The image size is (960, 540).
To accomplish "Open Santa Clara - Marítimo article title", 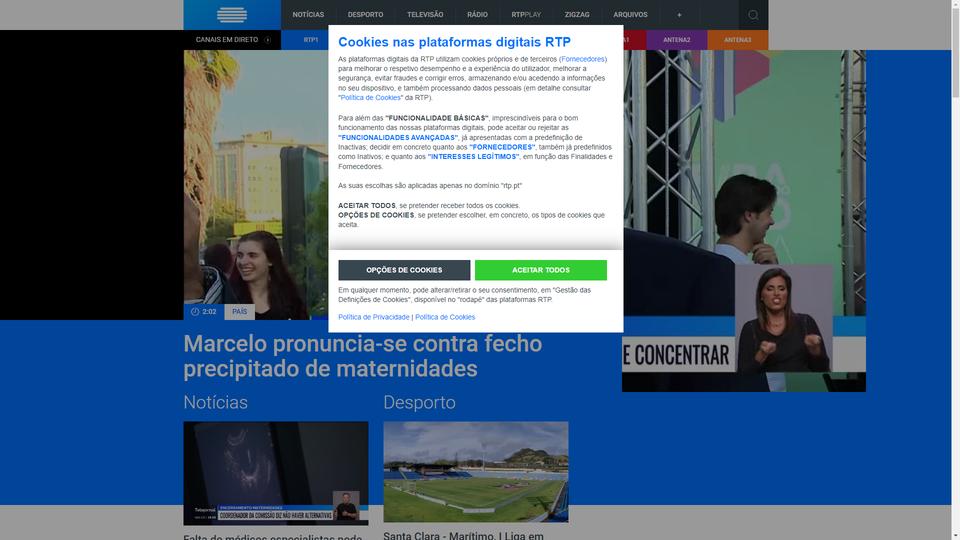I will pos(463,536).
